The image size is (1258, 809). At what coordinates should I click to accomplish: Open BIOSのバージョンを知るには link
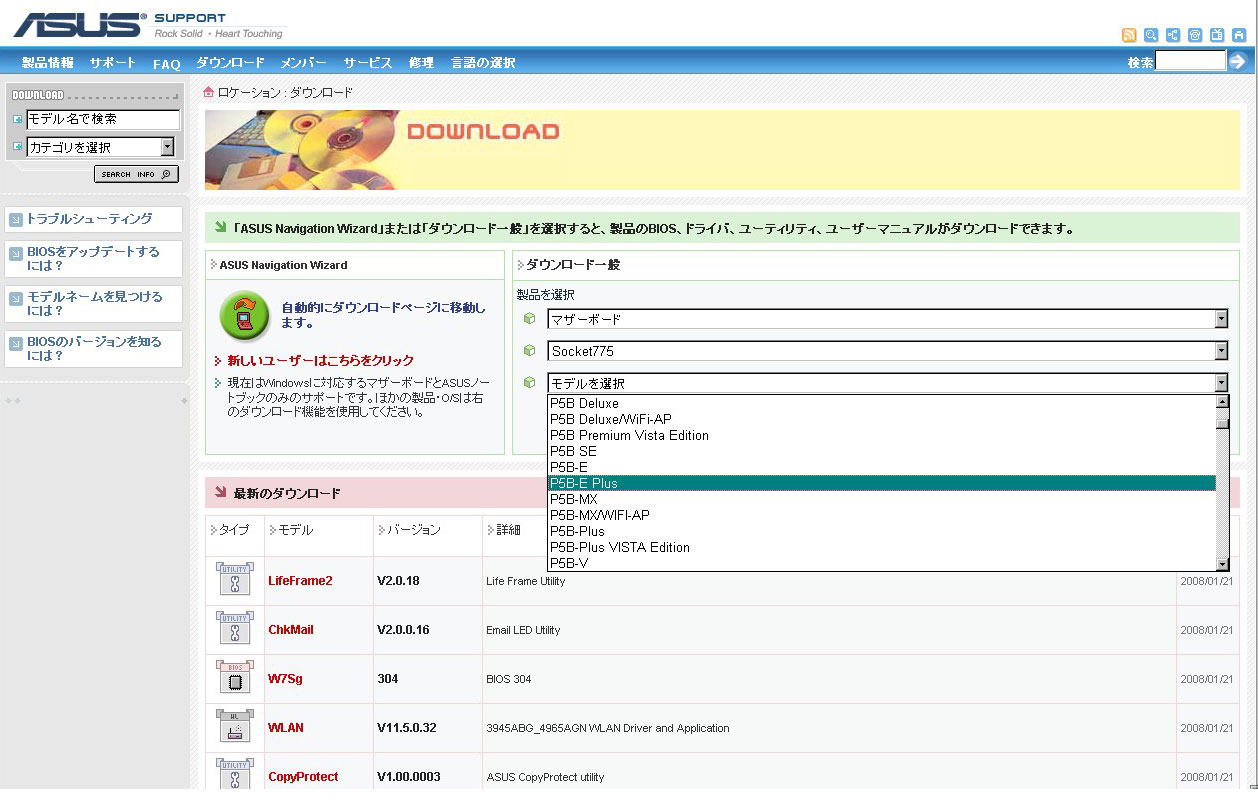[94, 348]
